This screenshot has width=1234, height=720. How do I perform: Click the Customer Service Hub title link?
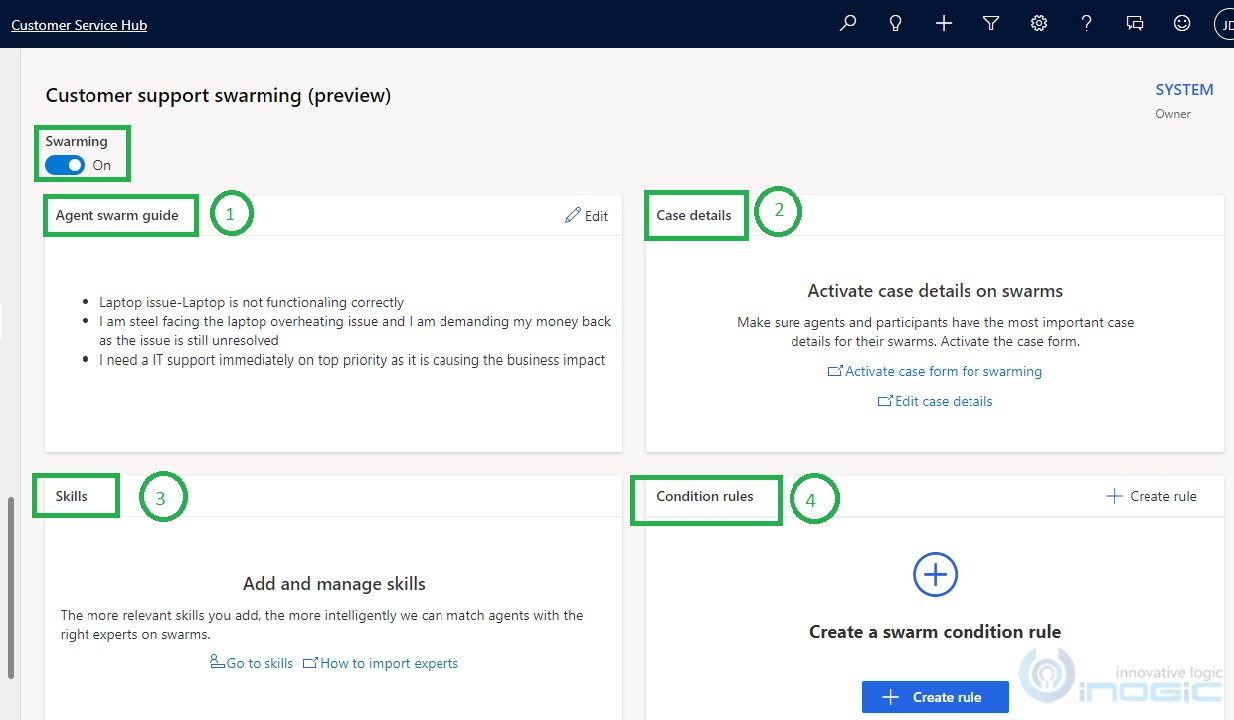(79, 25)
